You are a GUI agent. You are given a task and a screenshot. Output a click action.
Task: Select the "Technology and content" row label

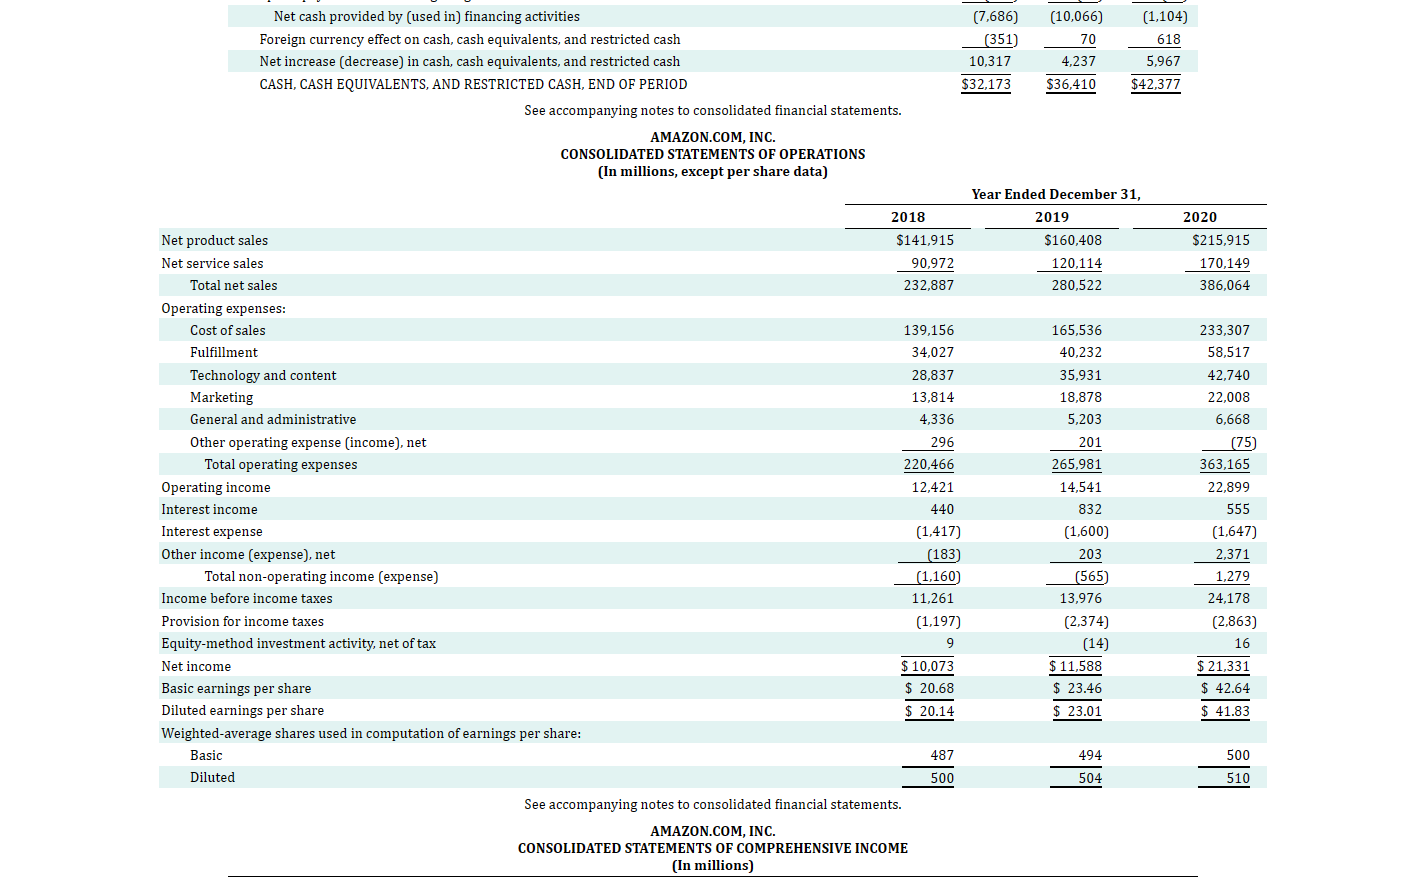coord(263,375)
